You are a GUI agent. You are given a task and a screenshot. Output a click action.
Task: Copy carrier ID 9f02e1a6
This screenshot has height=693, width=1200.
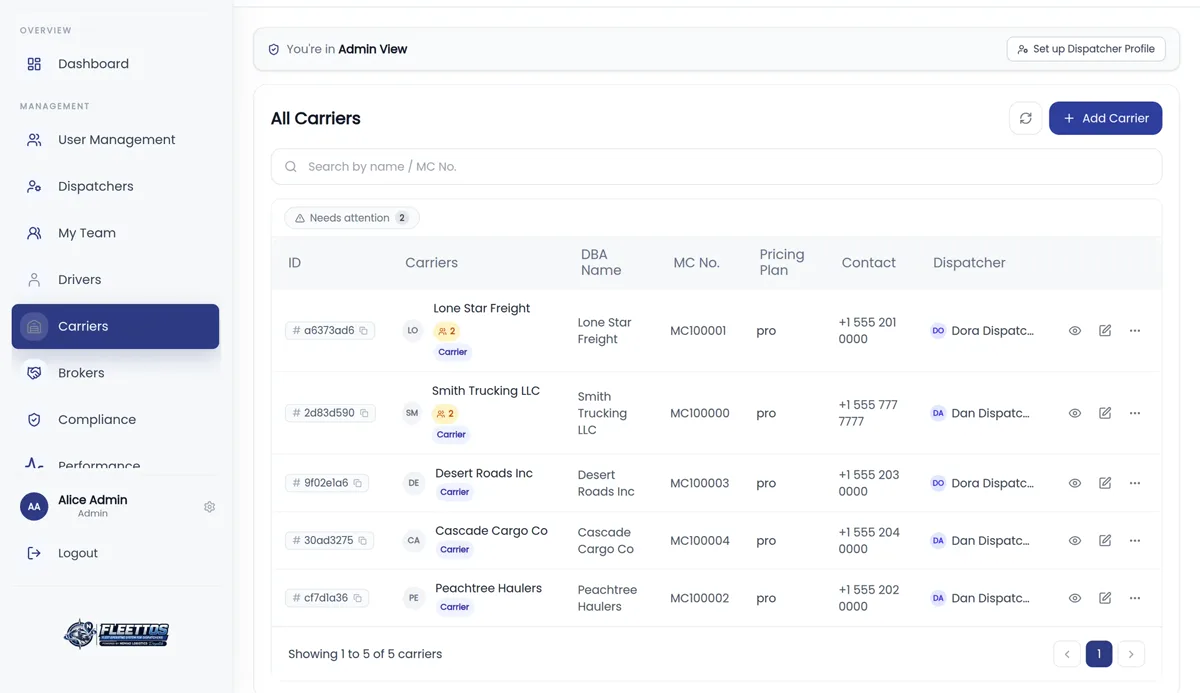click(358, 483)
